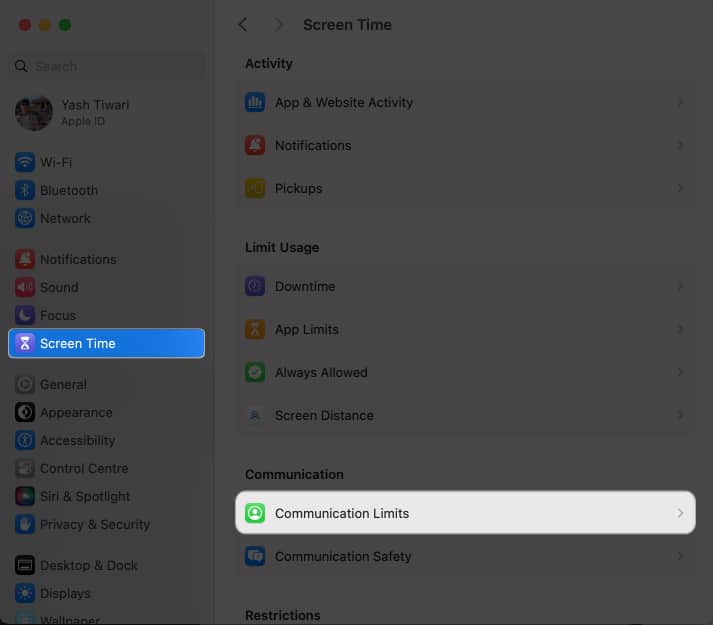
Task: Expand Communication Safety chevron
Action: (x=680, y=556)
